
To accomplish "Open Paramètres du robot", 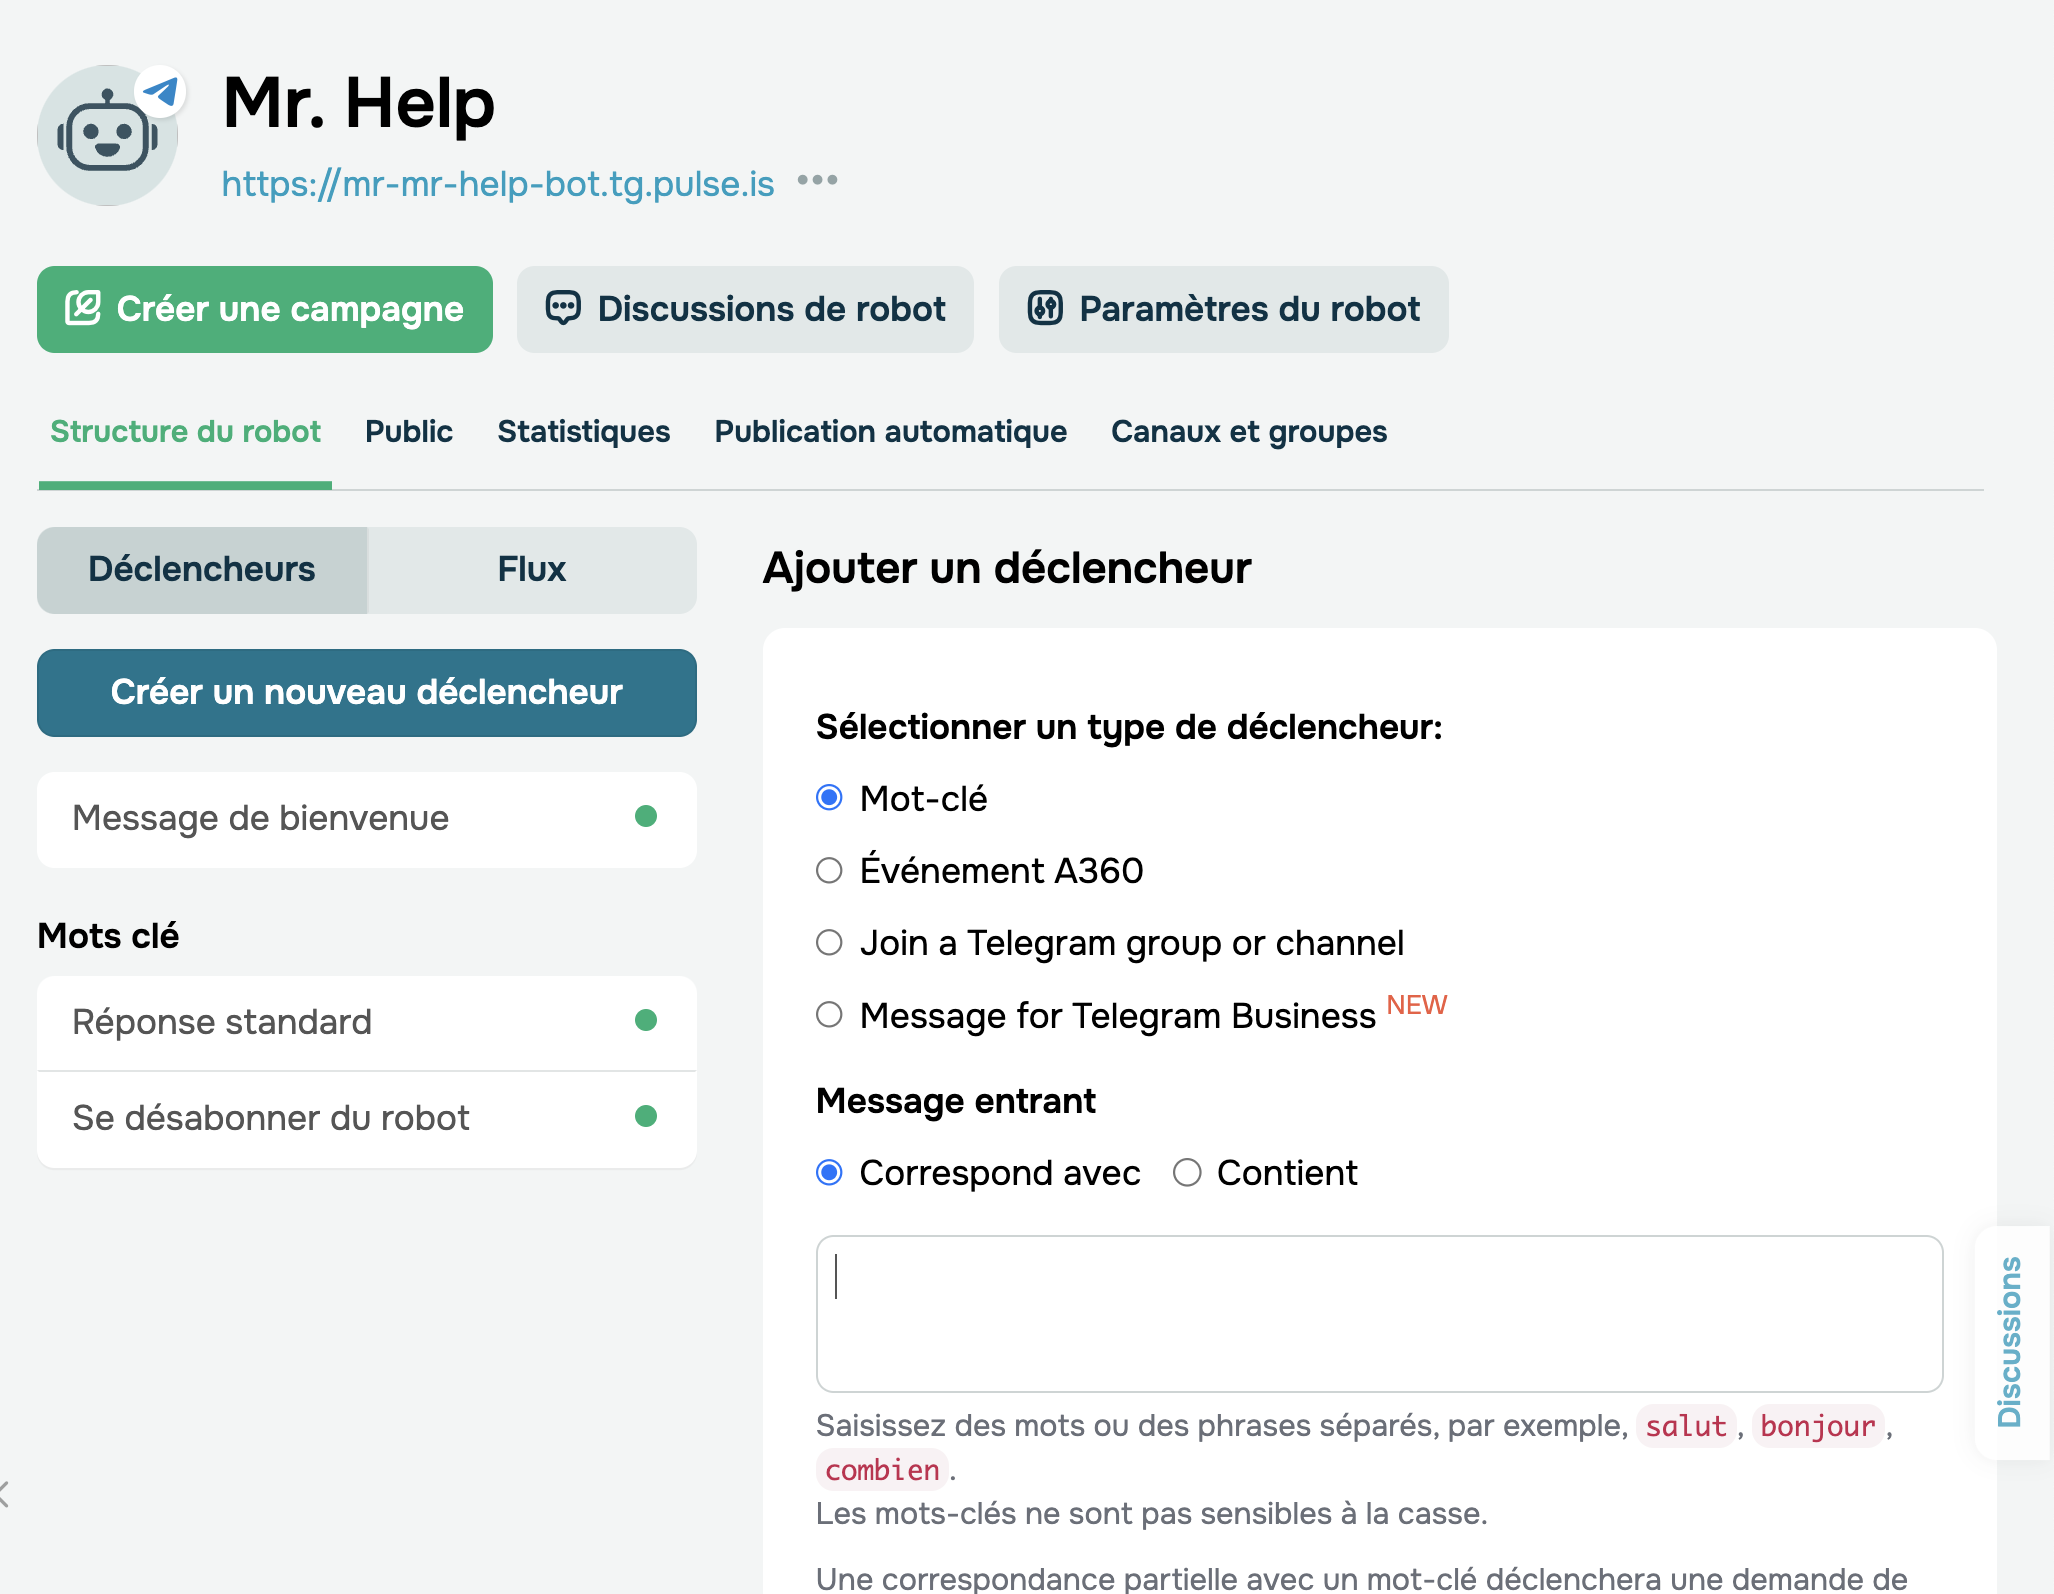I will tap(1223, 309).
